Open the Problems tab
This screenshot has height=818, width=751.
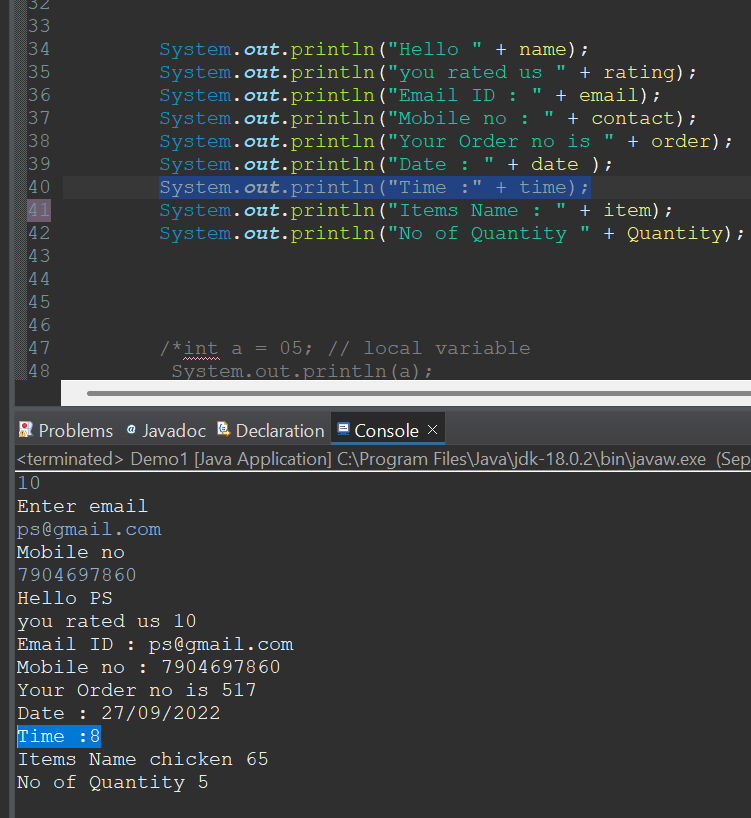tap(75, 431)
